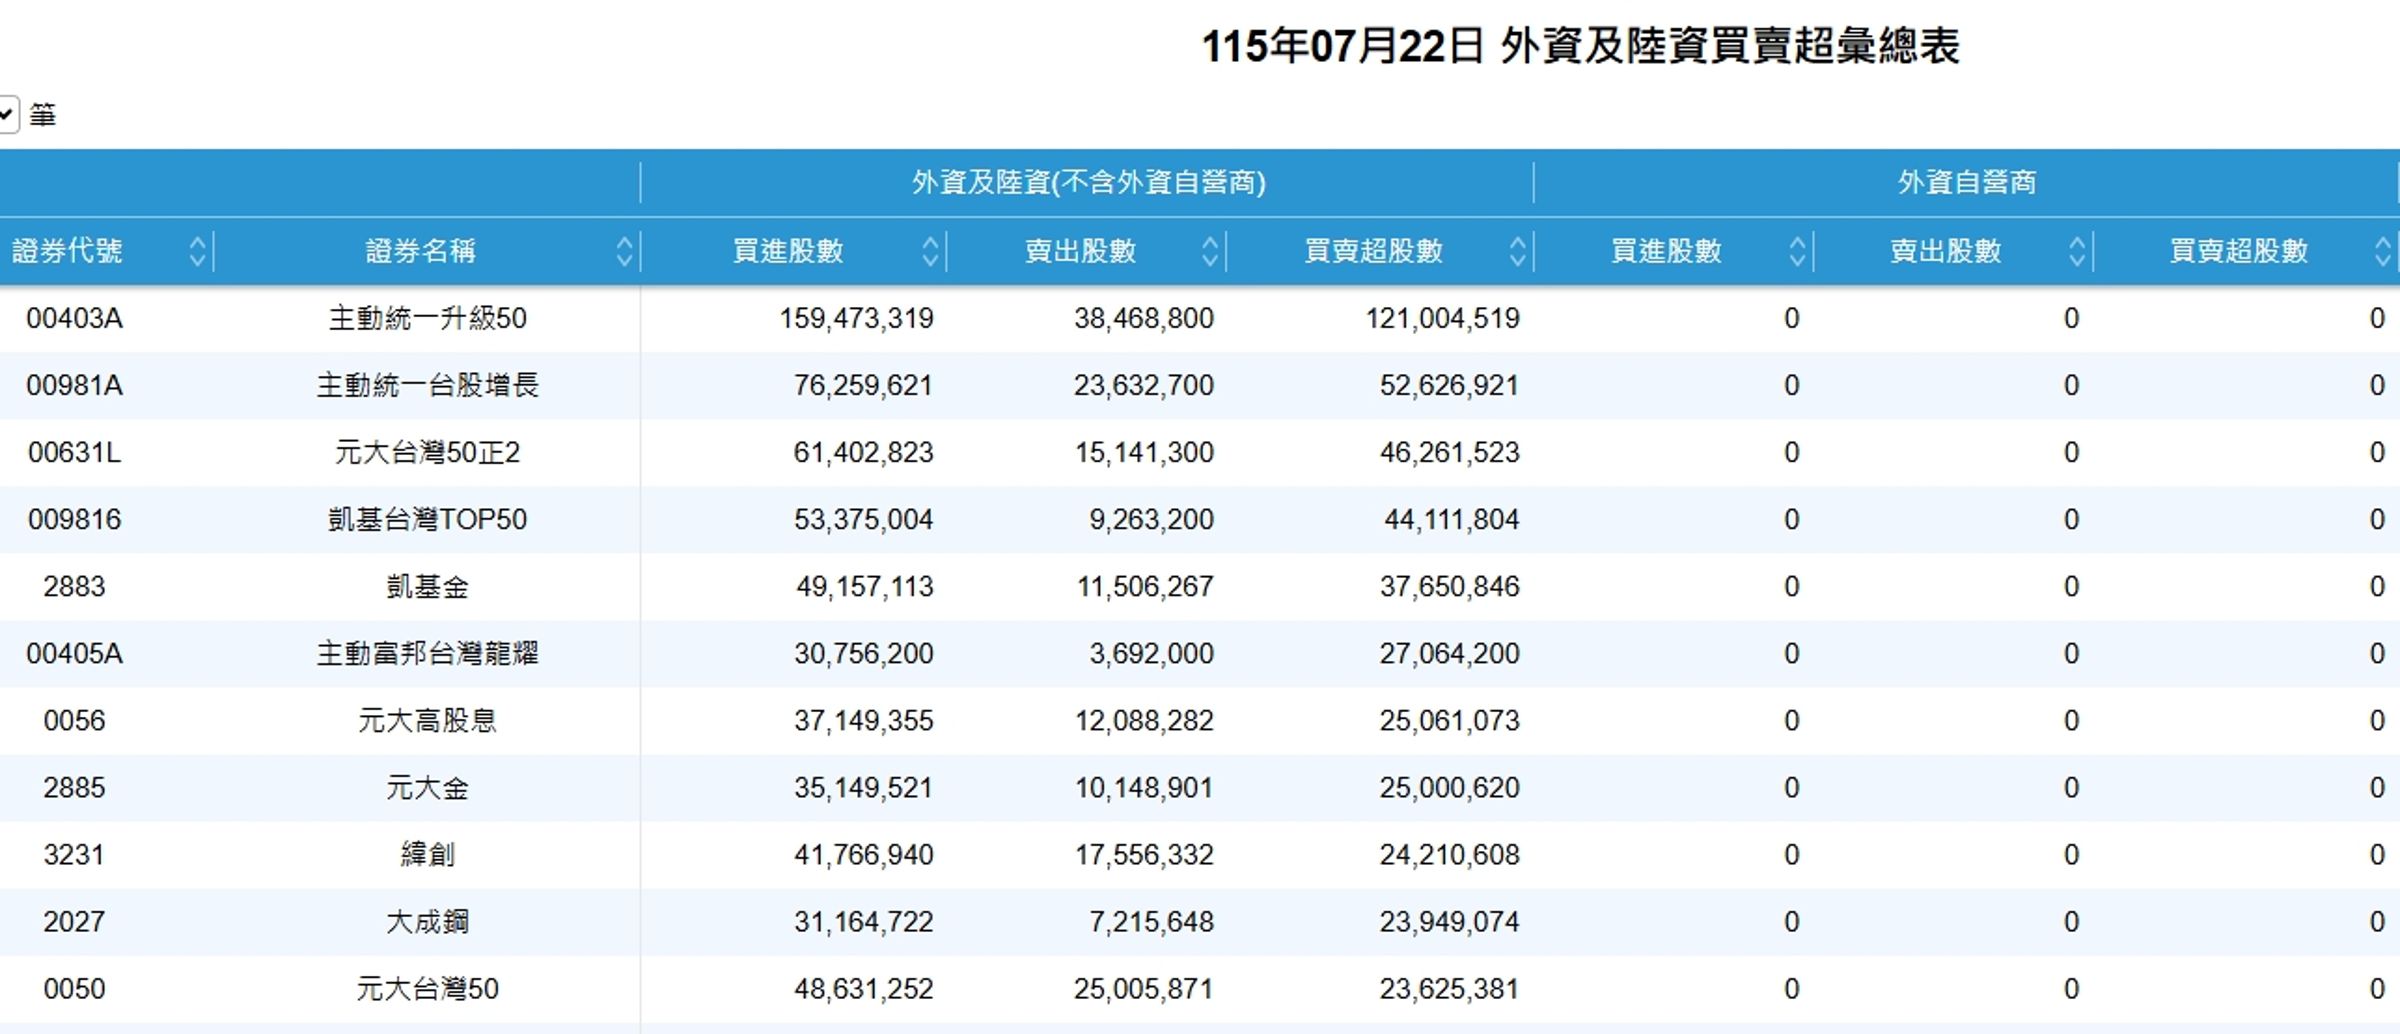Click buy volume 41,766,940
Viewport: 2400px width, 1034px height.
click(863, 854)
